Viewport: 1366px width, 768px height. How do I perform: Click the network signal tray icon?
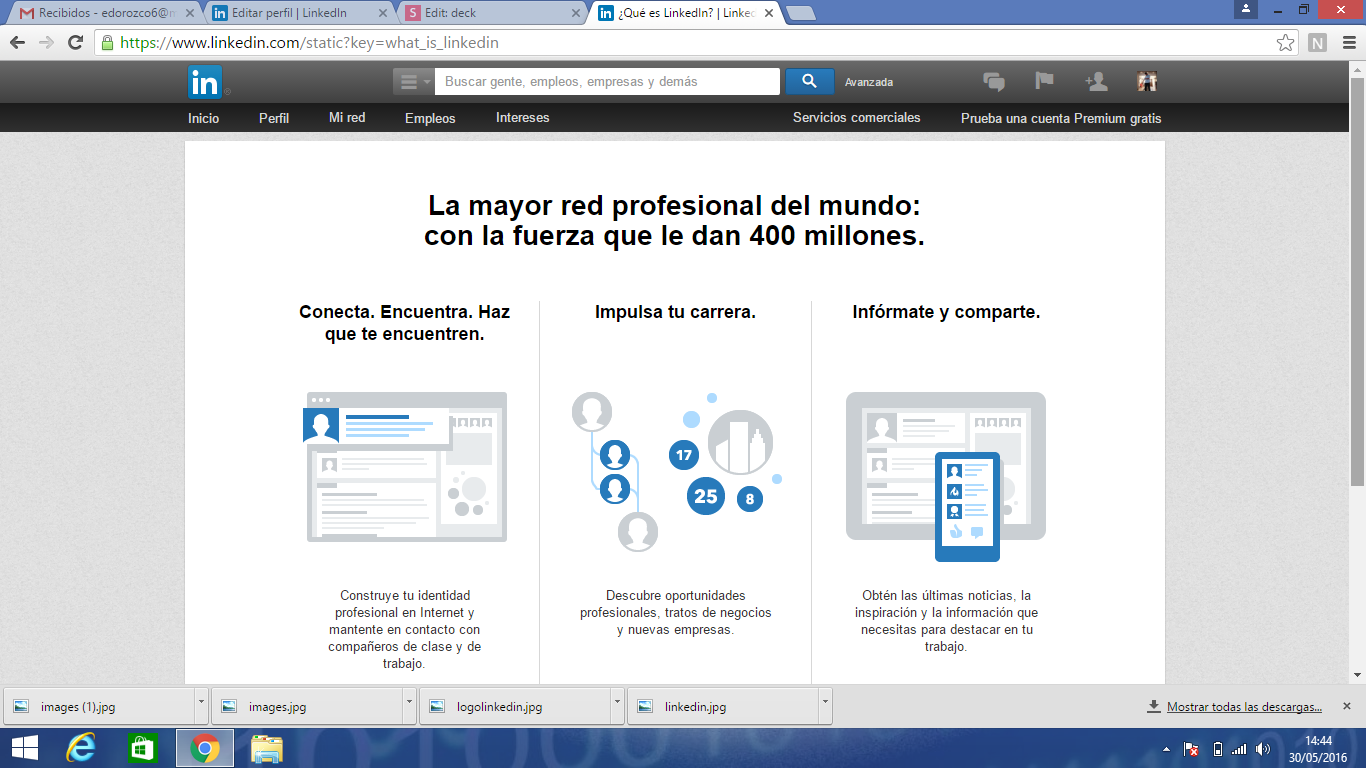1240,749
